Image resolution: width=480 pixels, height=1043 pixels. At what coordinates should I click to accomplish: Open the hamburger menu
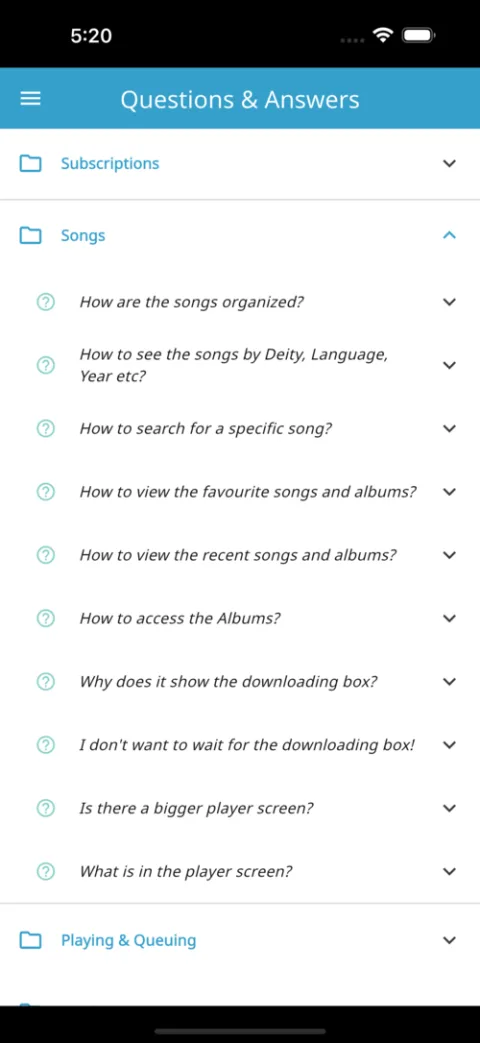point(31,100)
